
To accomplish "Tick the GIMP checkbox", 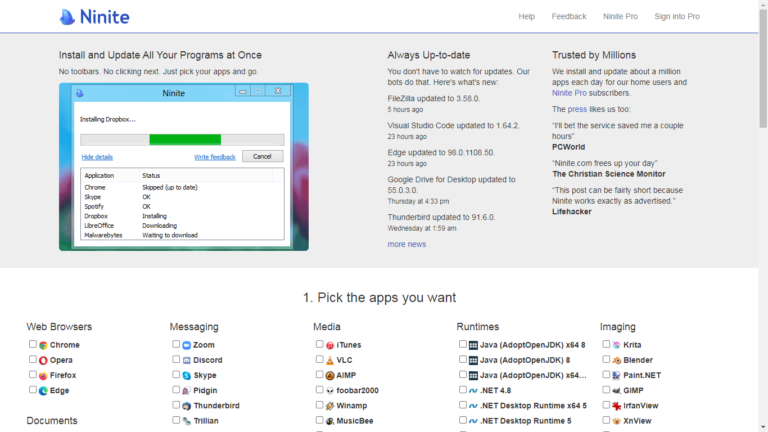I will tap(606, 390).
